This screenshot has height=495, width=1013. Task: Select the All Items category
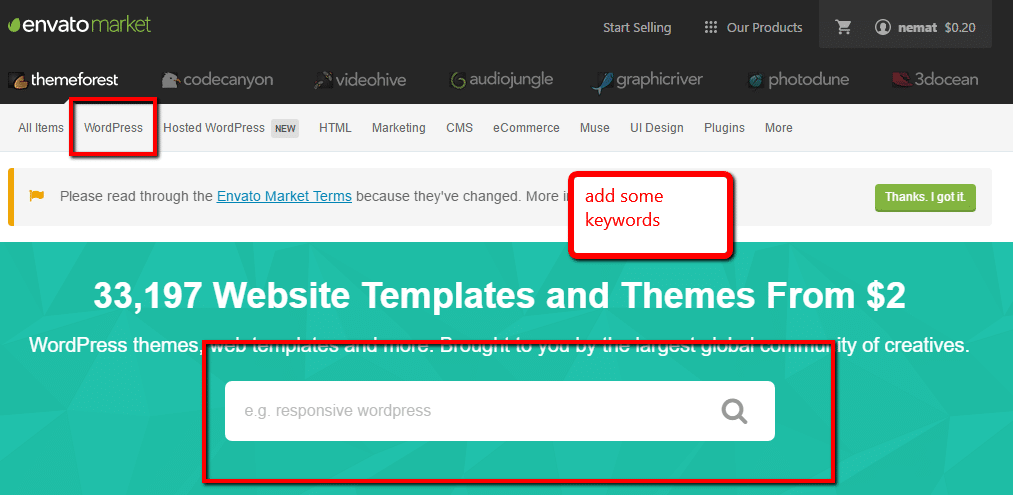[41, 128]
